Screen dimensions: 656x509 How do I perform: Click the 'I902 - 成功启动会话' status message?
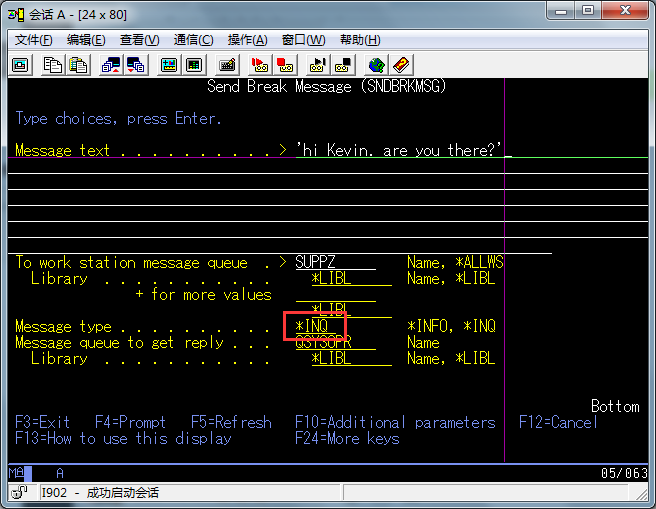click(100, 492)
